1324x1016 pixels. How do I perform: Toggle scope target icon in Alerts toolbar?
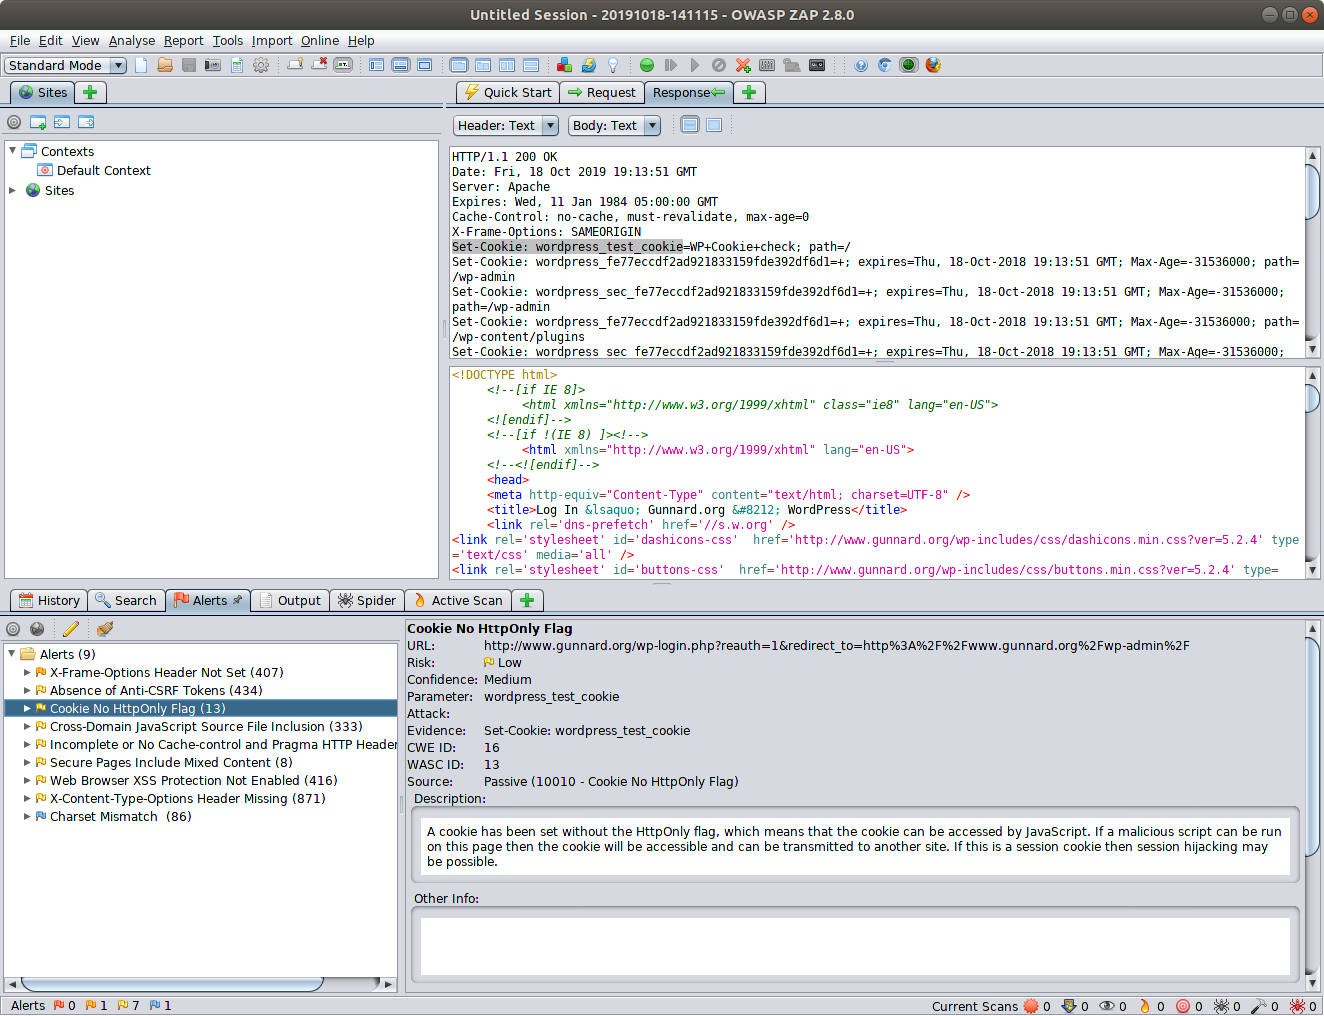point(13,629)
